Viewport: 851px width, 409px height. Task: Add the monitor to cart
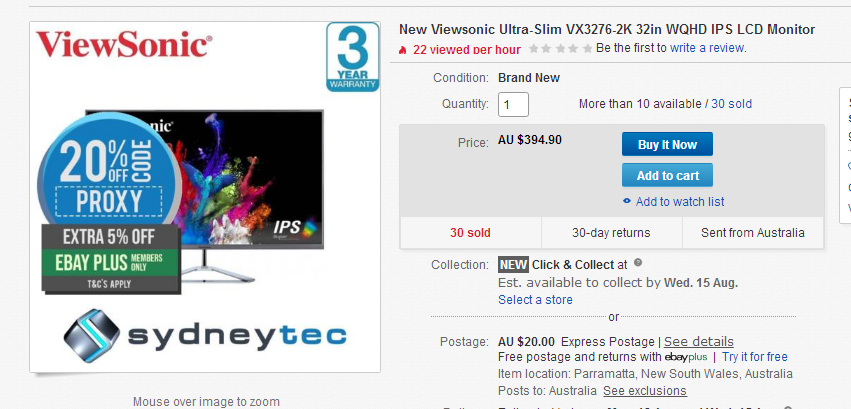[667, 175]
